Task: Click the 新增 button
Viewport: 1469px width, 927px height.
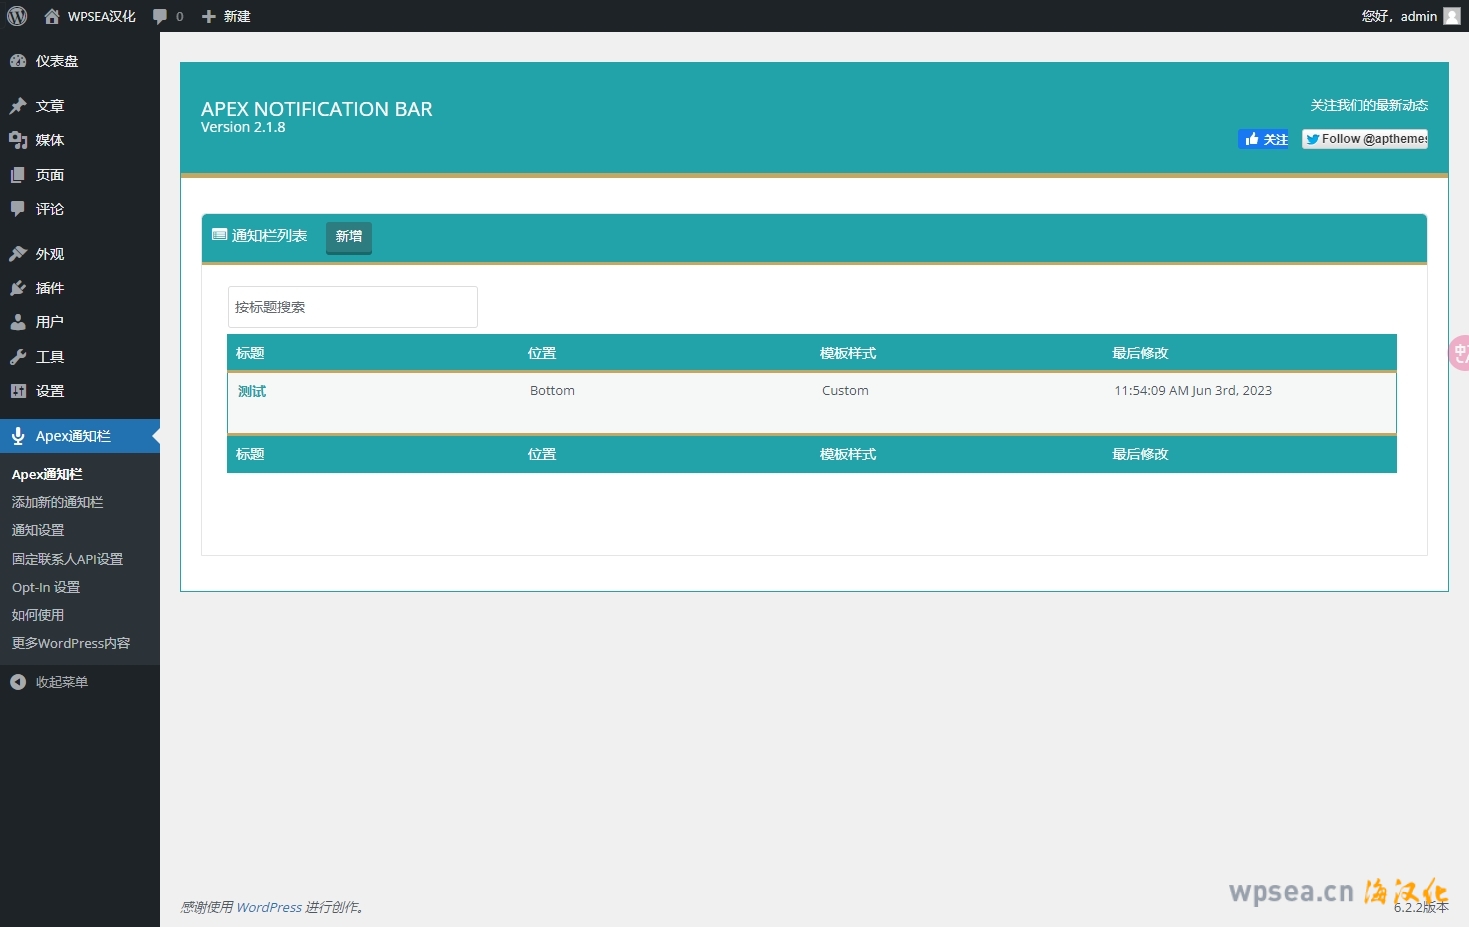Action: (x=349, y=237)
